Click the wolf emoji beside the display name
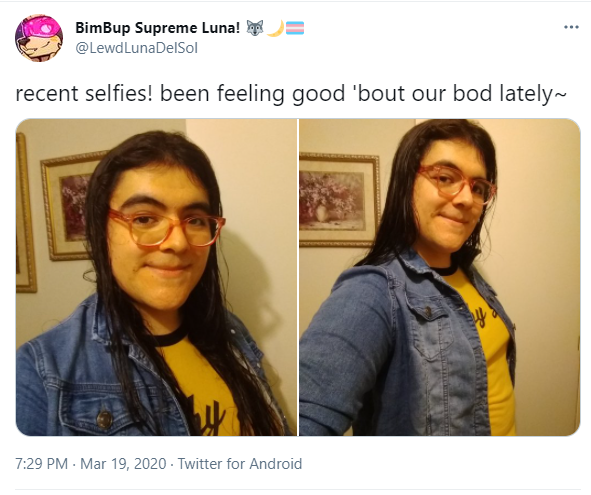The height and width of the screenshot is (495, 591). click(x=255, y=28)
